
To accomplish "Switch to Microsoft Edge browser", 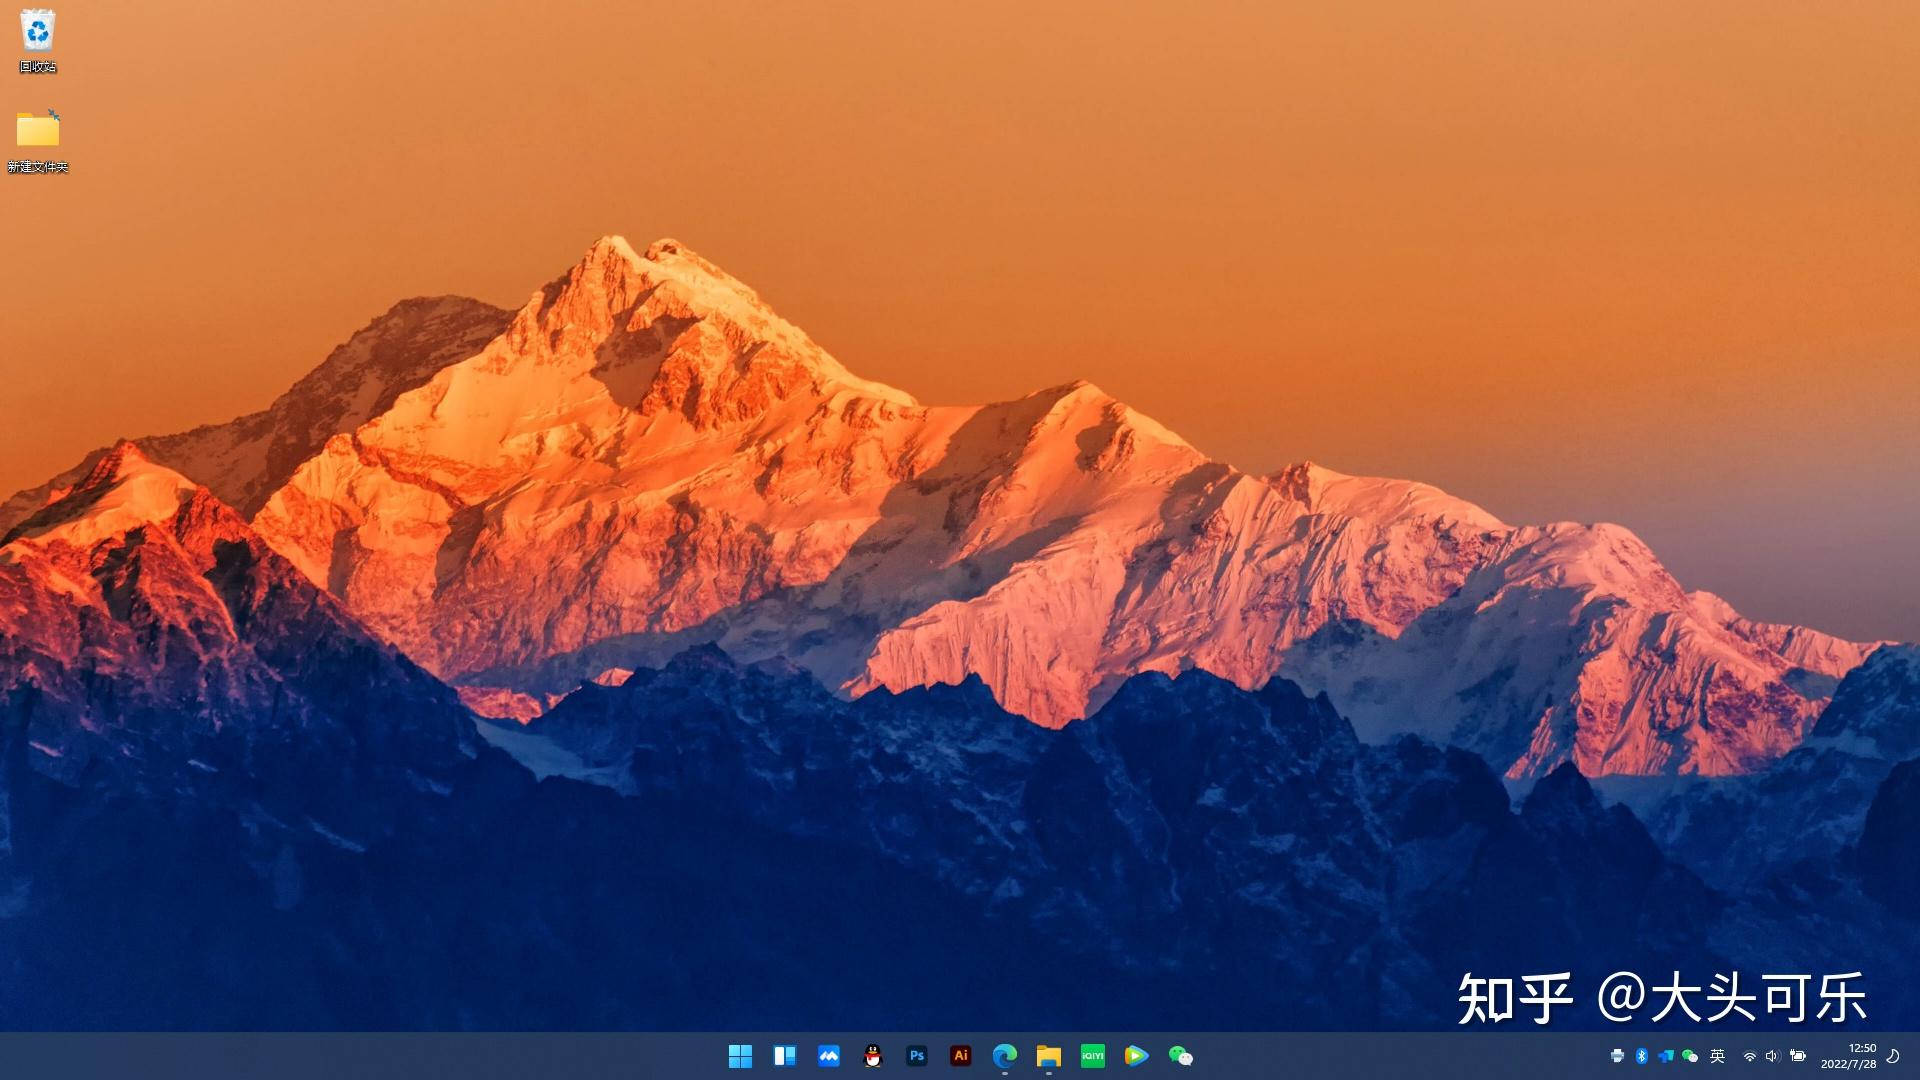I will click(x=1005, y=1056).
